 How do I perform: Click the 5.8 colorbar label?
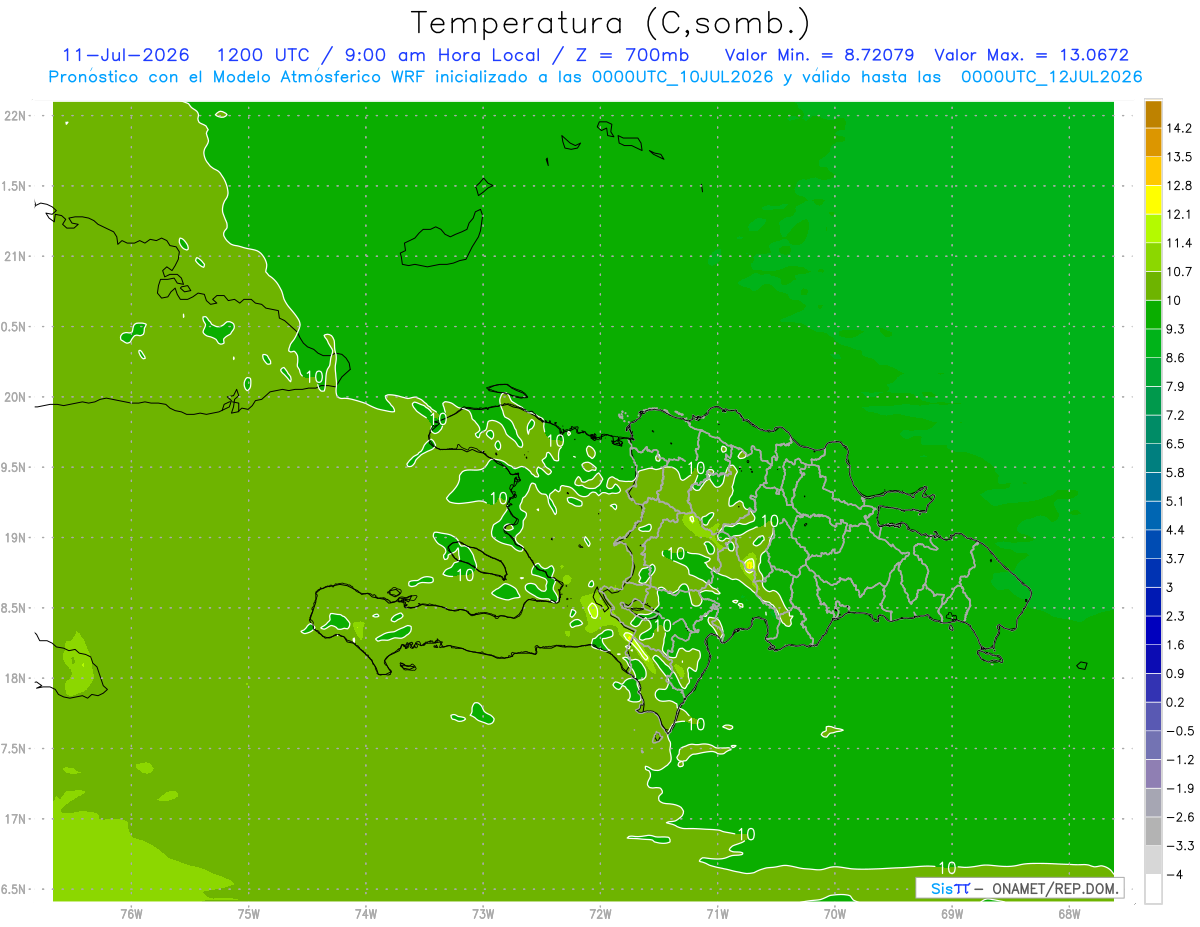tap(1175, 472)
